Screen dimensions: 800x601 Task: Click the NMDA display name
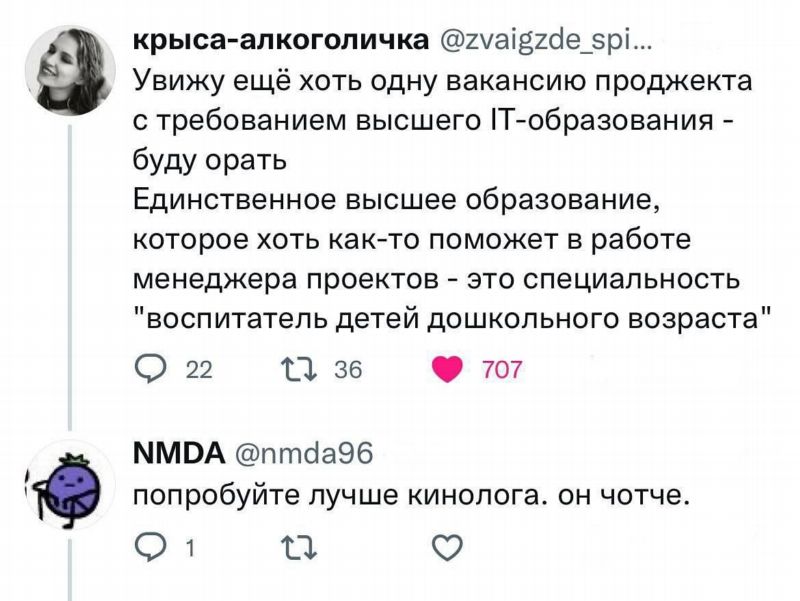click(x=179, y=453)
